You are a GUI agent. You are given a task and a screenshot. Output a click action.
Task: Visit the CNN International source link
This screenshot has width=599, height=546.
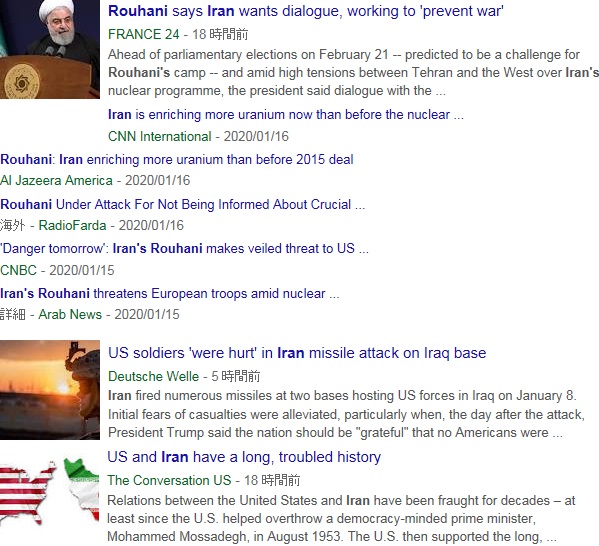click(160, 136)
